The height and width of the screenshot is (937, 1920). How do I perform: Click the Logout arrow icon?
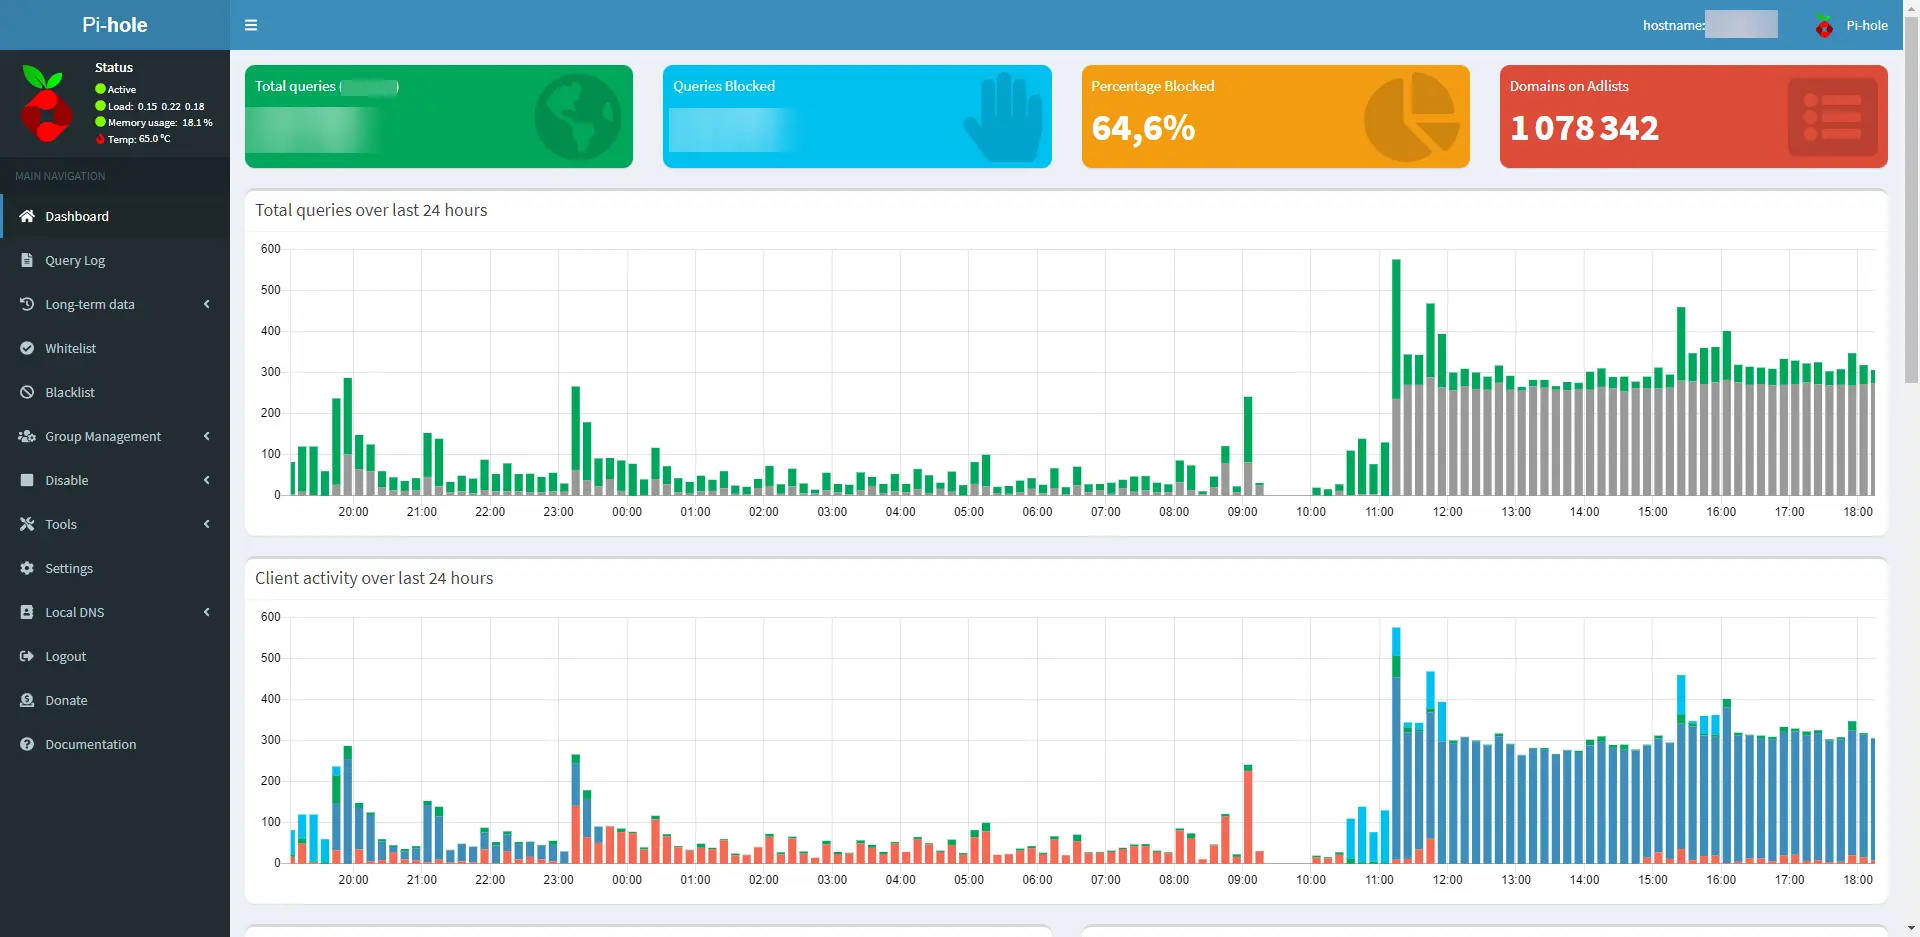27,656
